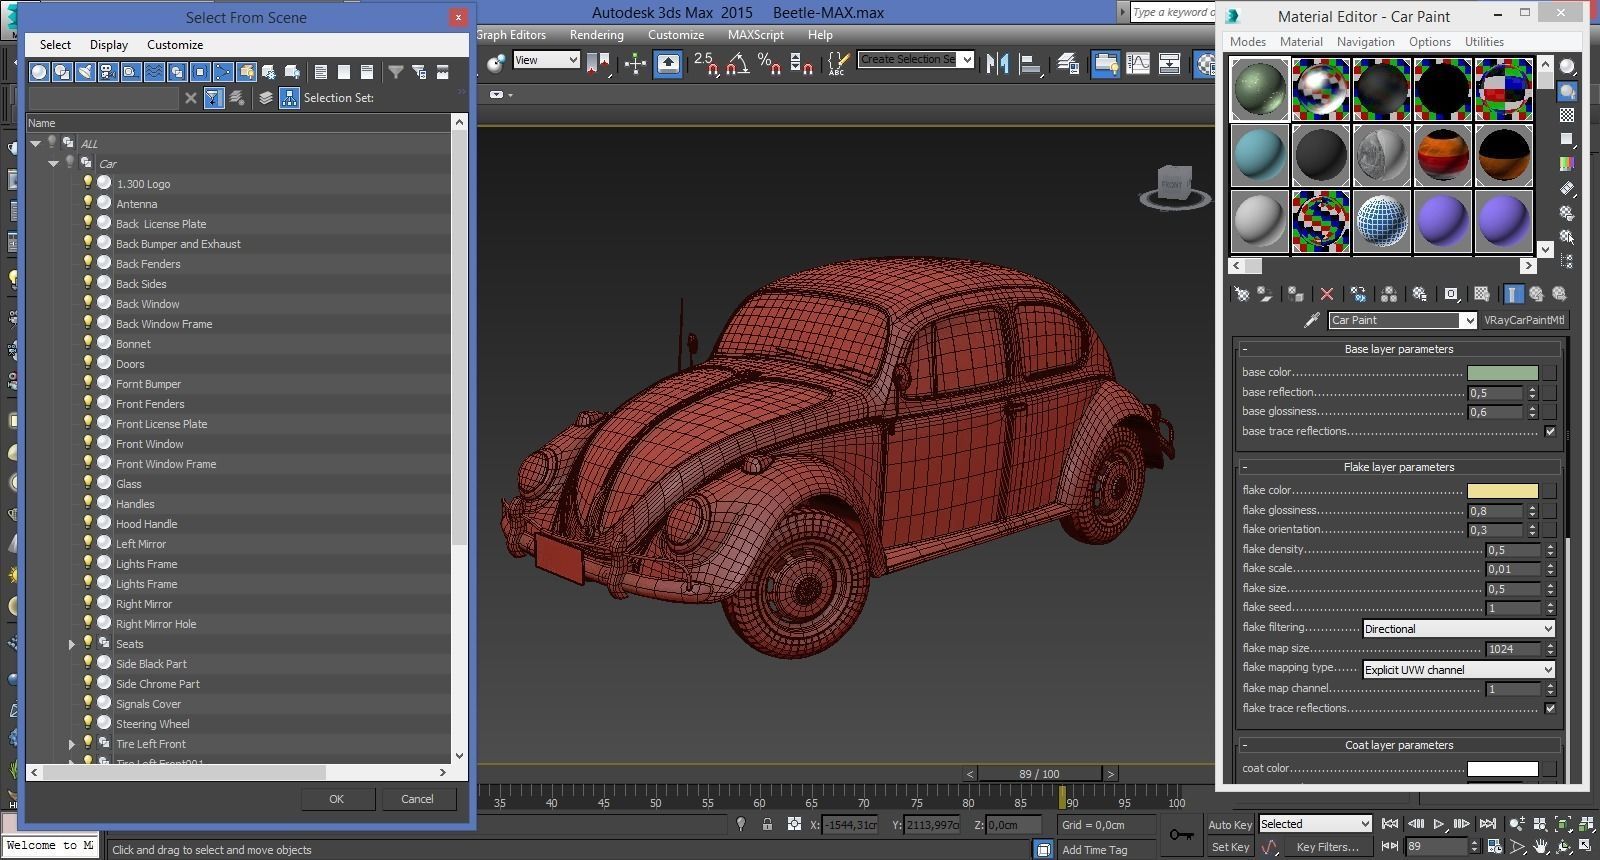Expand the Seats group
The height and width of the screenshot is (860, 1600).
point(71,644)
